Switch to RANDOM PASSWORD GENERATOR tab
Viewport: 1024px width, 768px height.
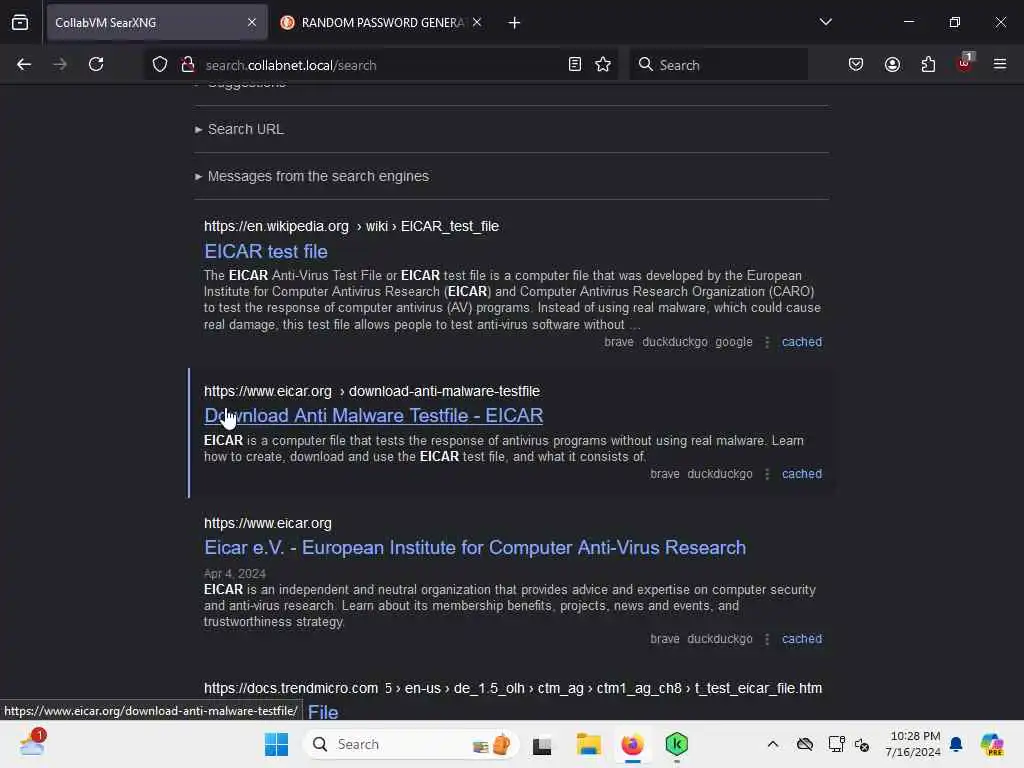coord(382,23)
